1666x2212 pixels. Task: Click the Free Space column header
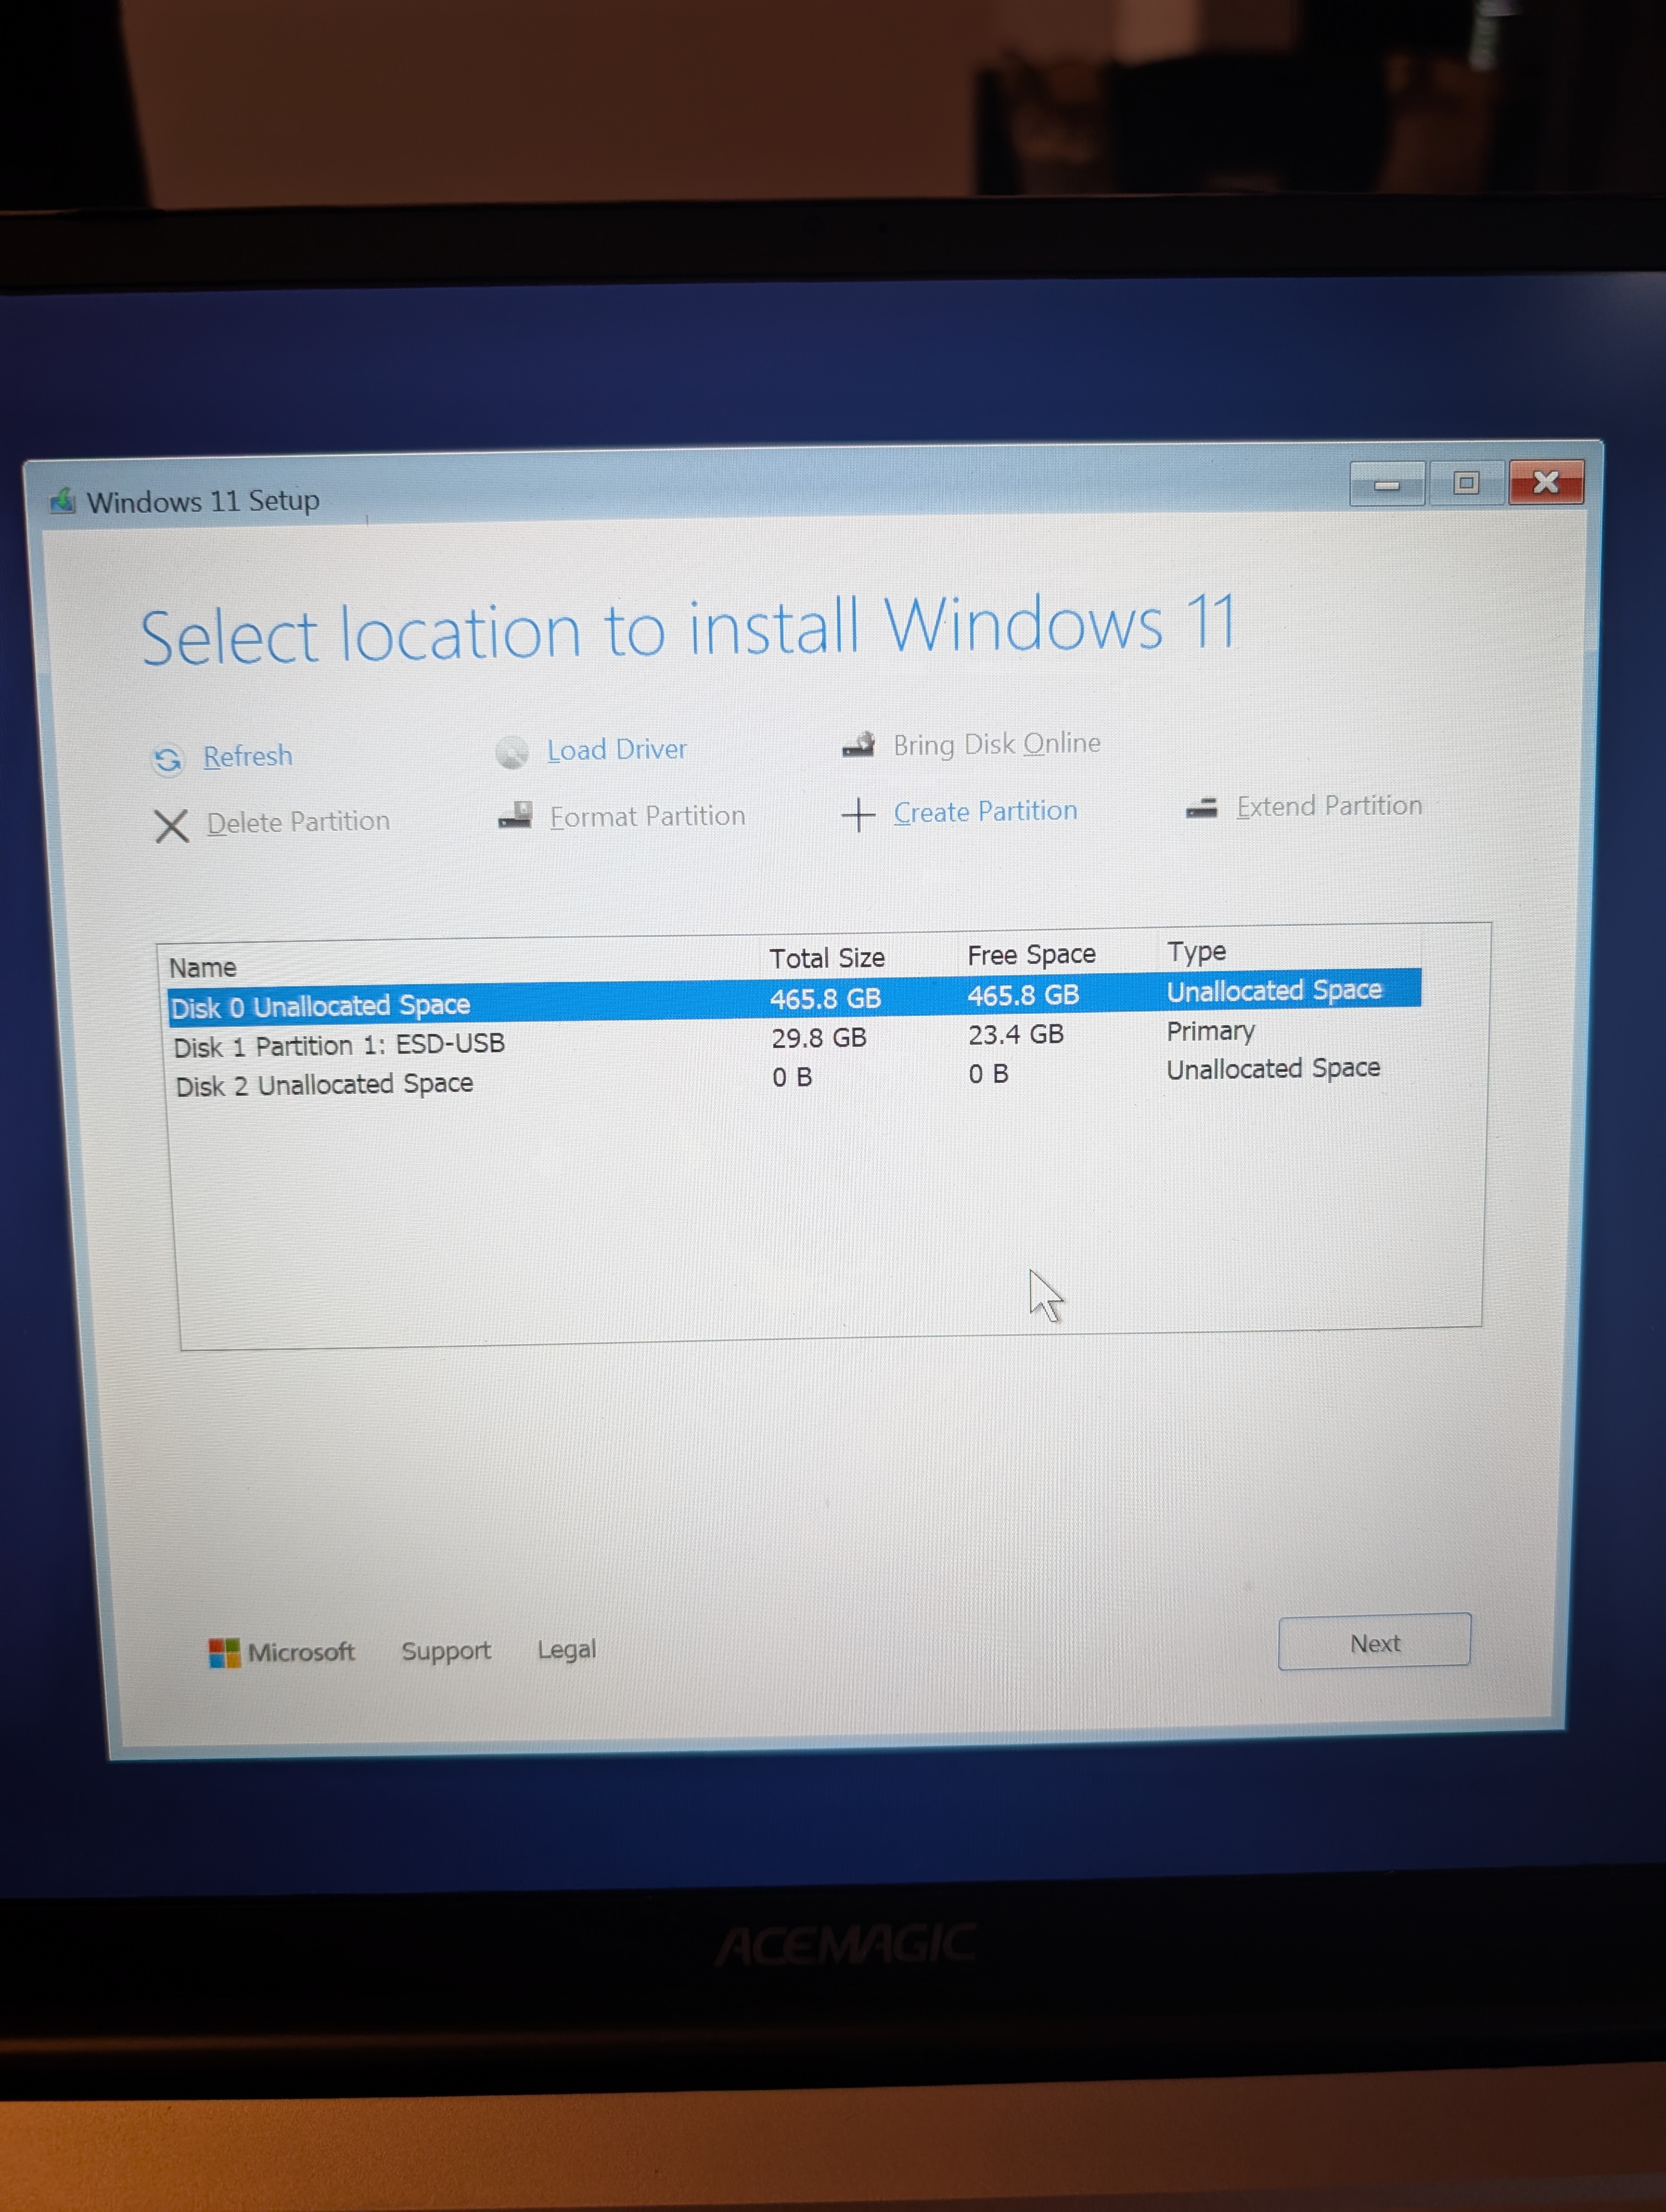point(1032,955)
